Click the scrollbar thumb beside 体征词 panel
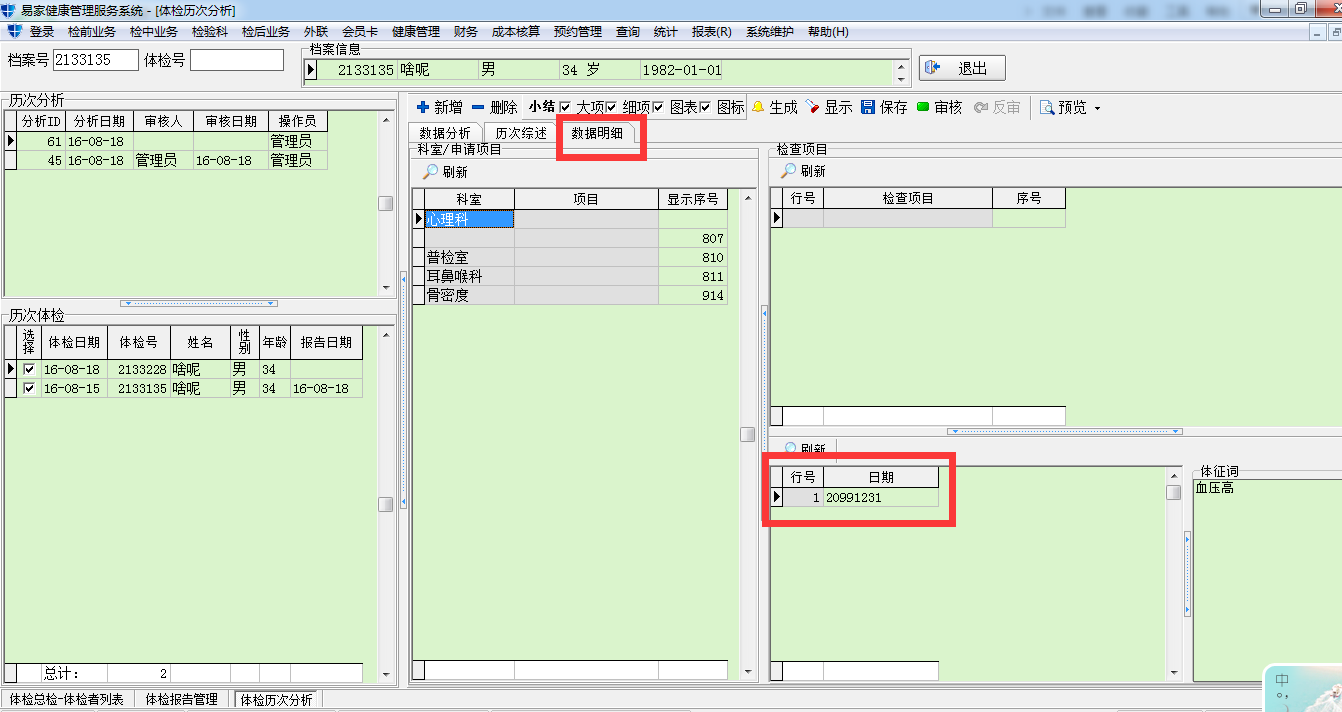Image resolution: width=1342 pixels, height=712 pixels. (1174, 492)
